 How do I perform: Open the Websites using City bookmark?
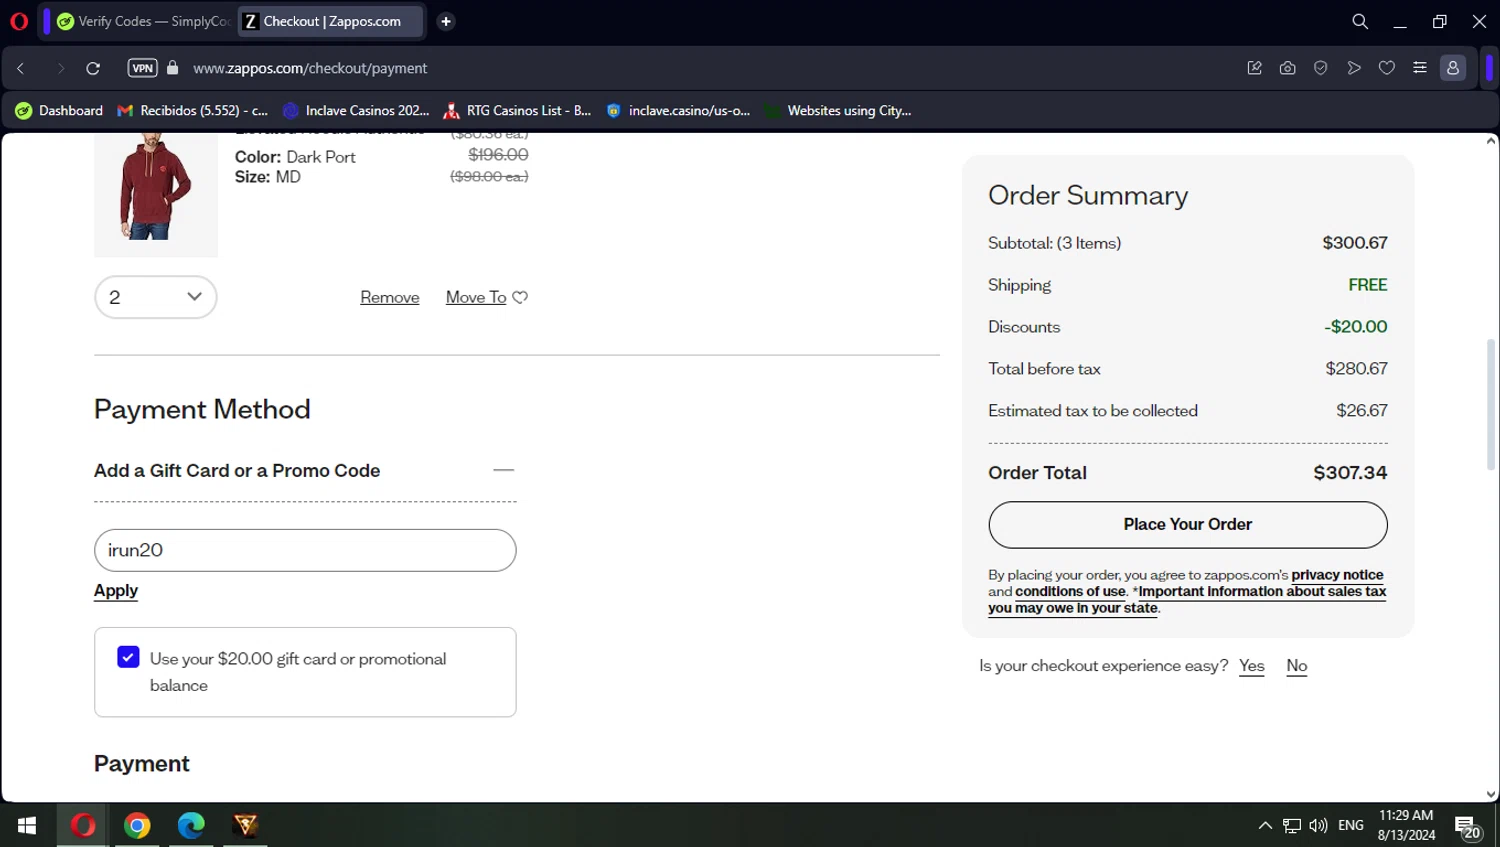coord(838,110)
